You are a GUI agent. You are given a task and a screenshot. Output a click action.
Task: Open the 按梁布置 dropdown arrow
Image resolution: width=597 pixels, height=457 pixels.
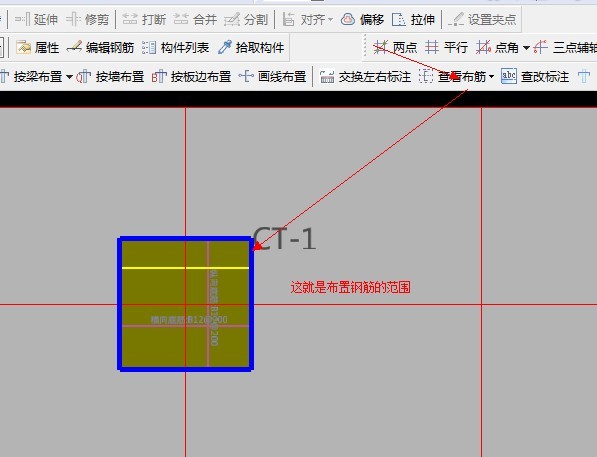(69, 77)
